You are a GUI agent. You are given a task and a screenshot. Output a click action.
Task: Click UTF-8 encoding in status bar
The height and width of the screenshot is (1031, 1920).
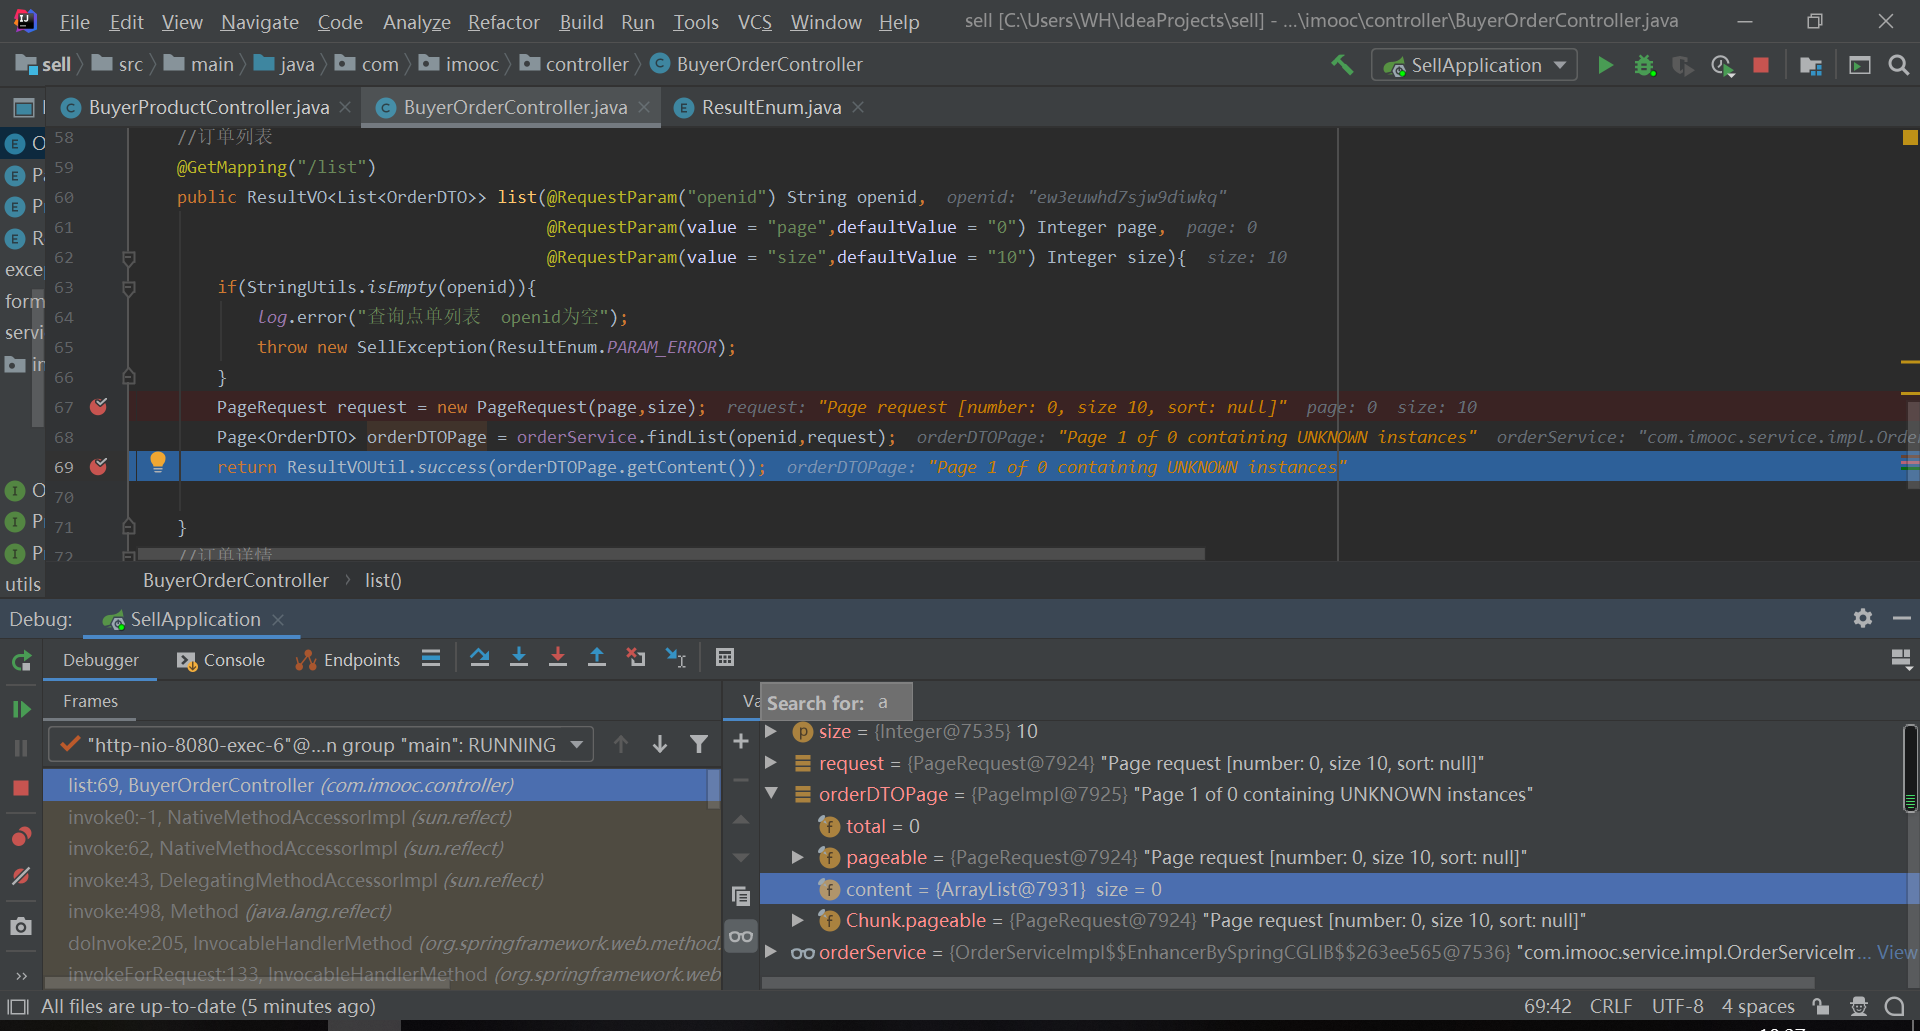(x=1677, y=1006)
